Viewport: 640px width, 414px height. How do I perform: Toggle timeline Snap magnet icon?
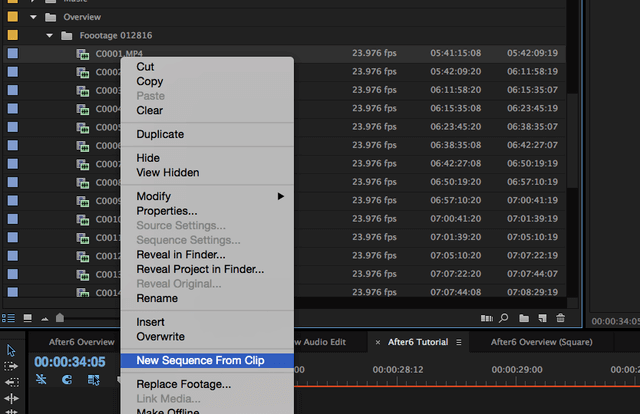(x=67, y=380)
